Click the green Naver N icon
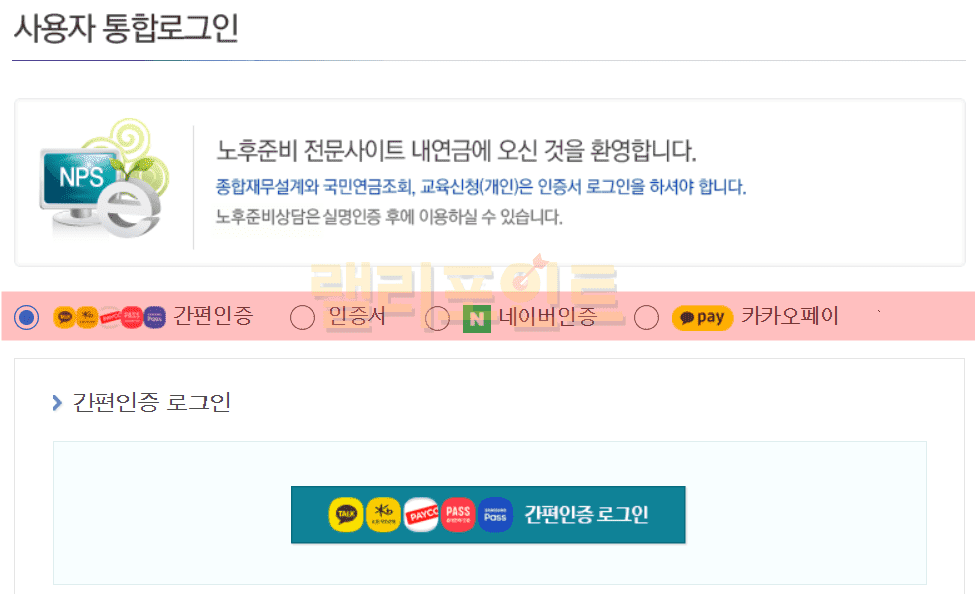Screen dimensions: 975x594 (478, 318)
